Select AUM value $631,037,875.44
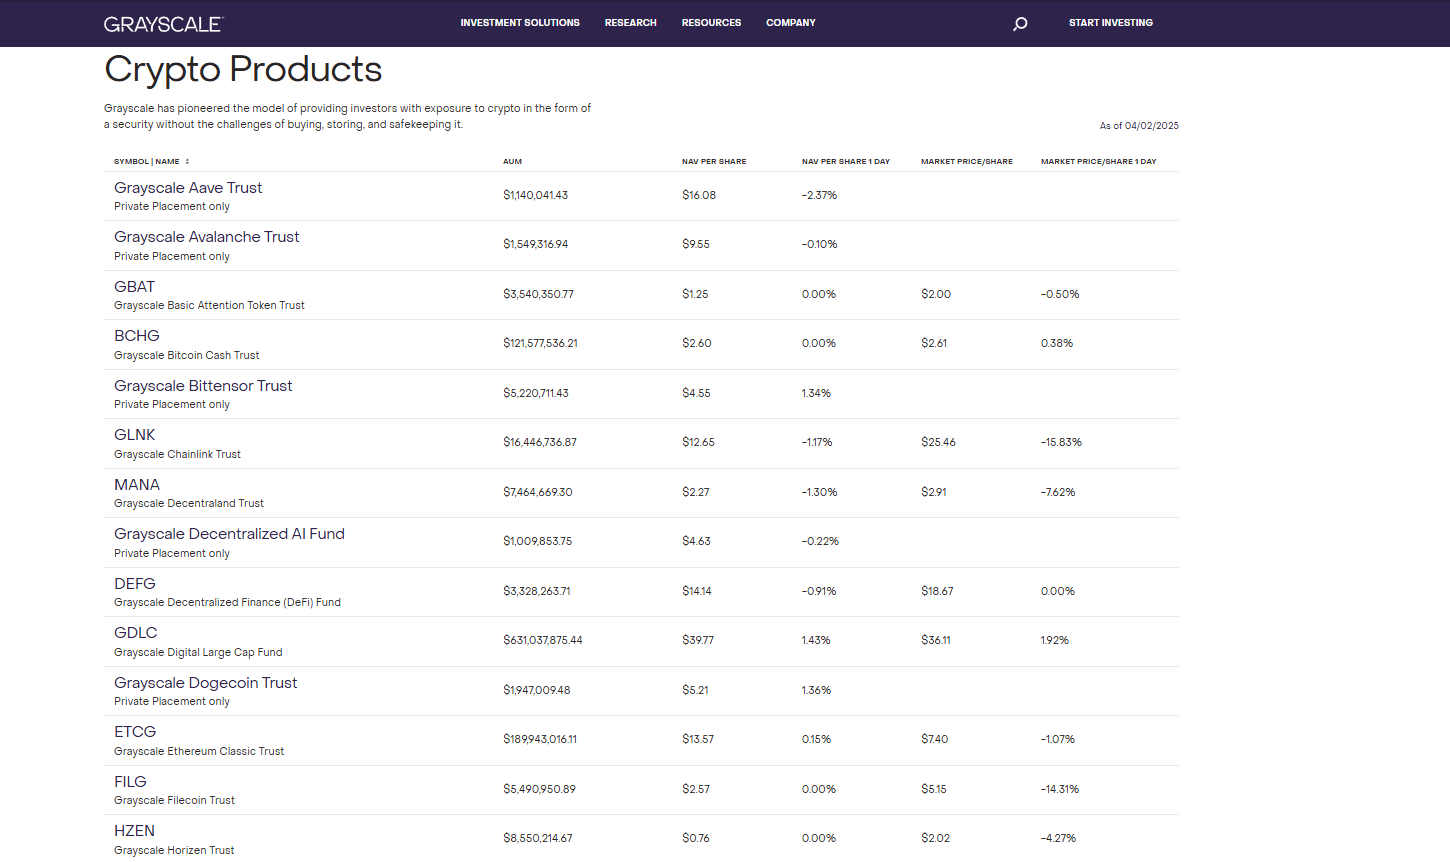Screen dimensions: 1450x862 543,640
